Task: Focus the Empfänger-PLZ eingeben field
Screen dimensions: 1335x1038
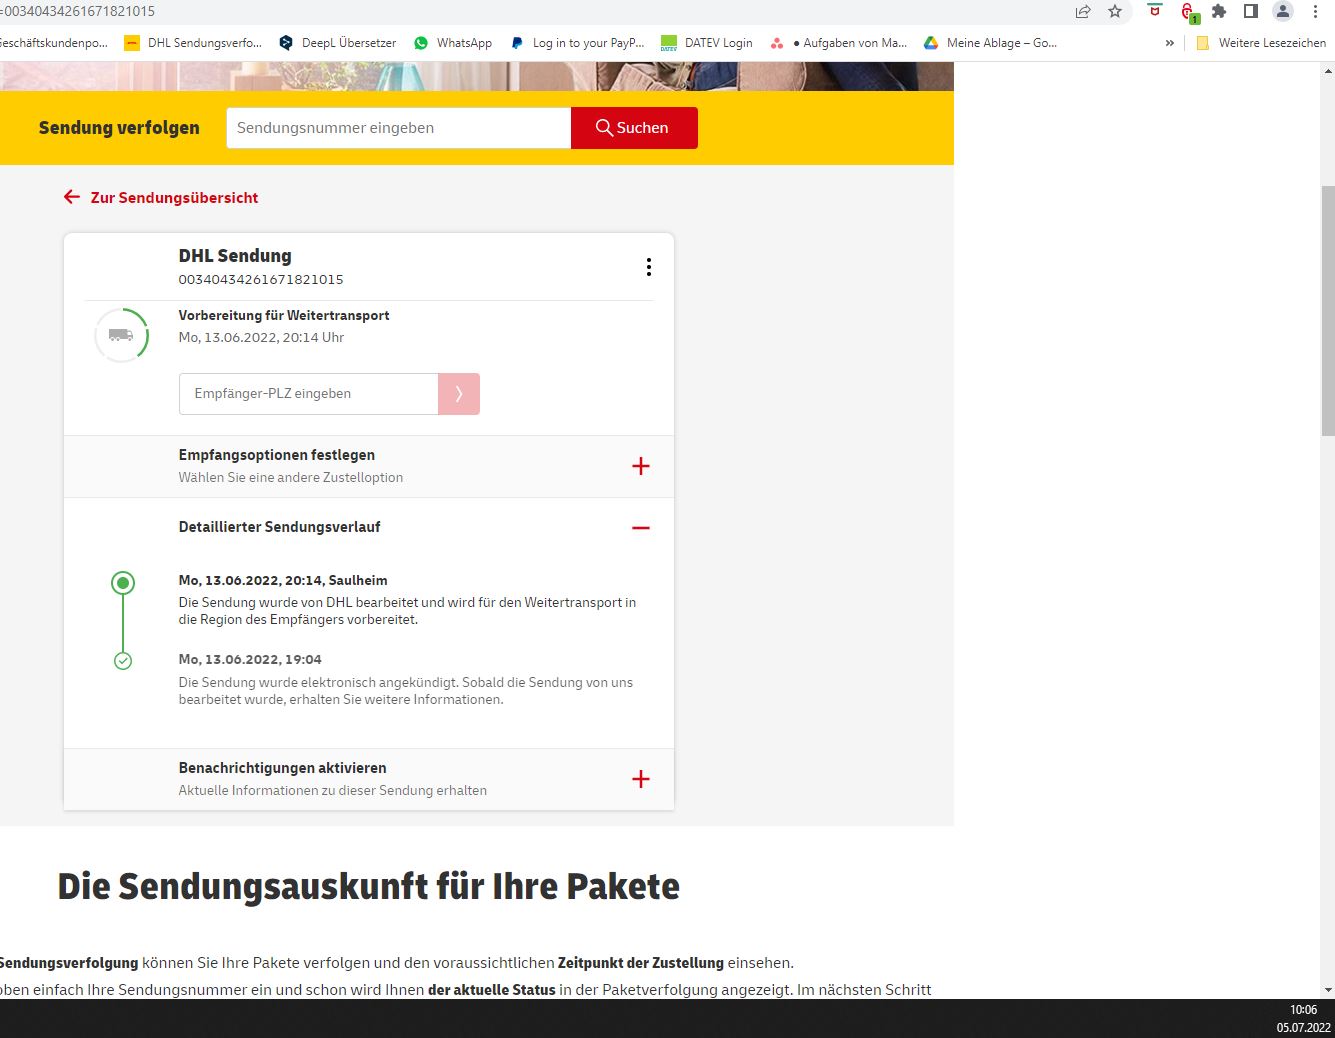Action: 309,394
